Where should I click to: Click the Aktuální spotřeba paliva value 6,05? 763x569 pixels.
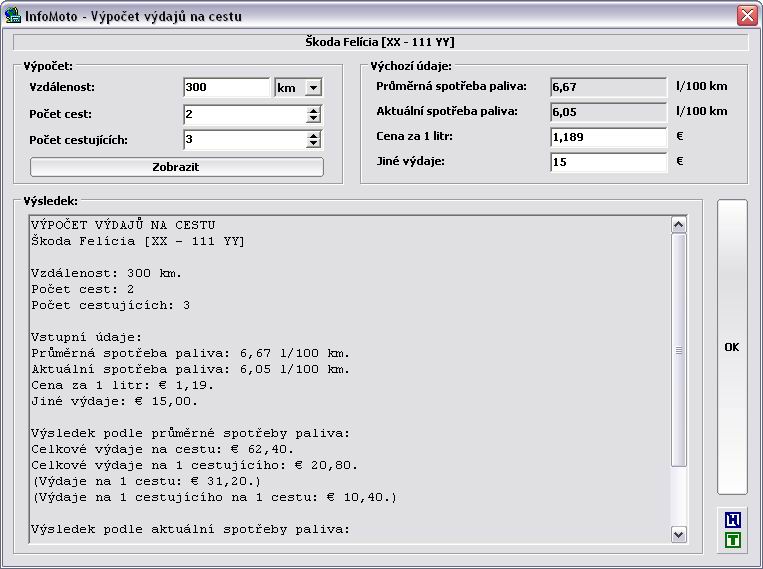(x=608, y=112)
